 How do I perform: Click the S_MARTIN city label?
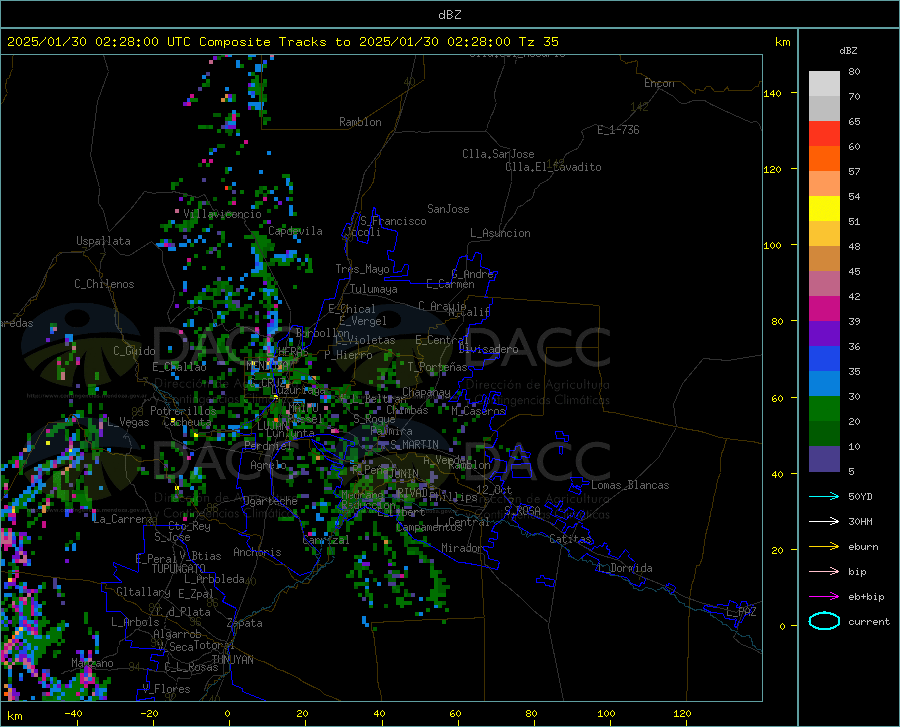pos(414,445)
